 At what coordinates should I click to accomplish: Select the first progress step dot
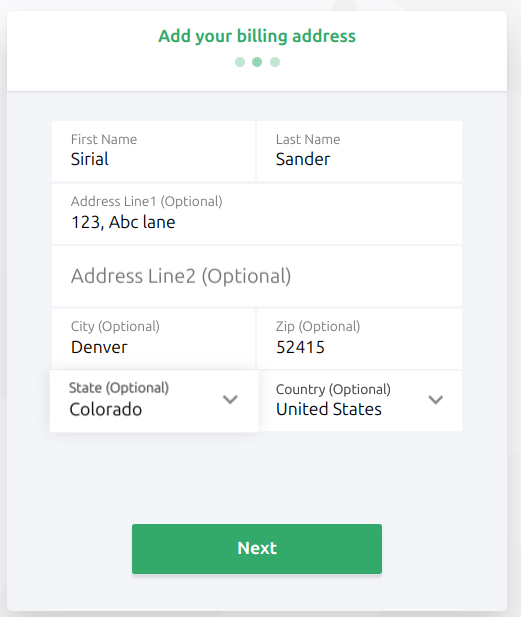point(240,62)
